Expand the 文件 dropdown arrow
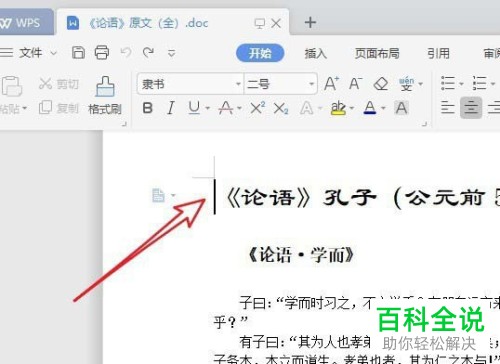 click(53, 53)
